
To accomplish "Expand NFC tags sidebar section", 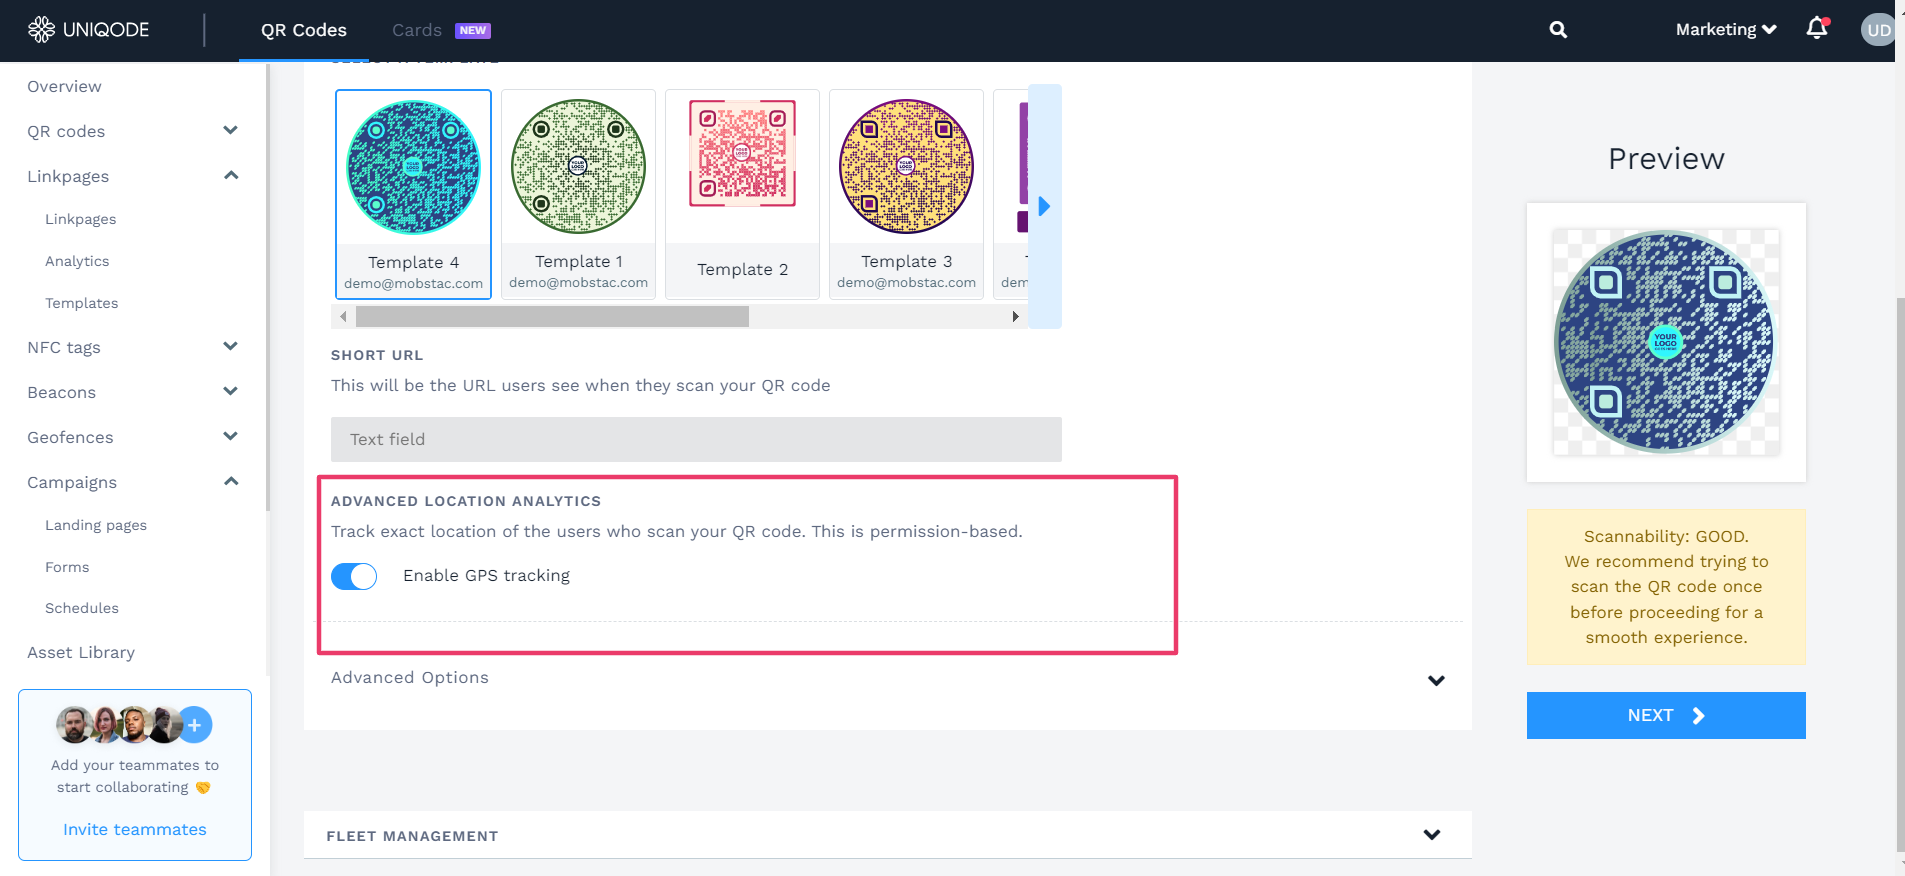I will click(x=231, y=347).
